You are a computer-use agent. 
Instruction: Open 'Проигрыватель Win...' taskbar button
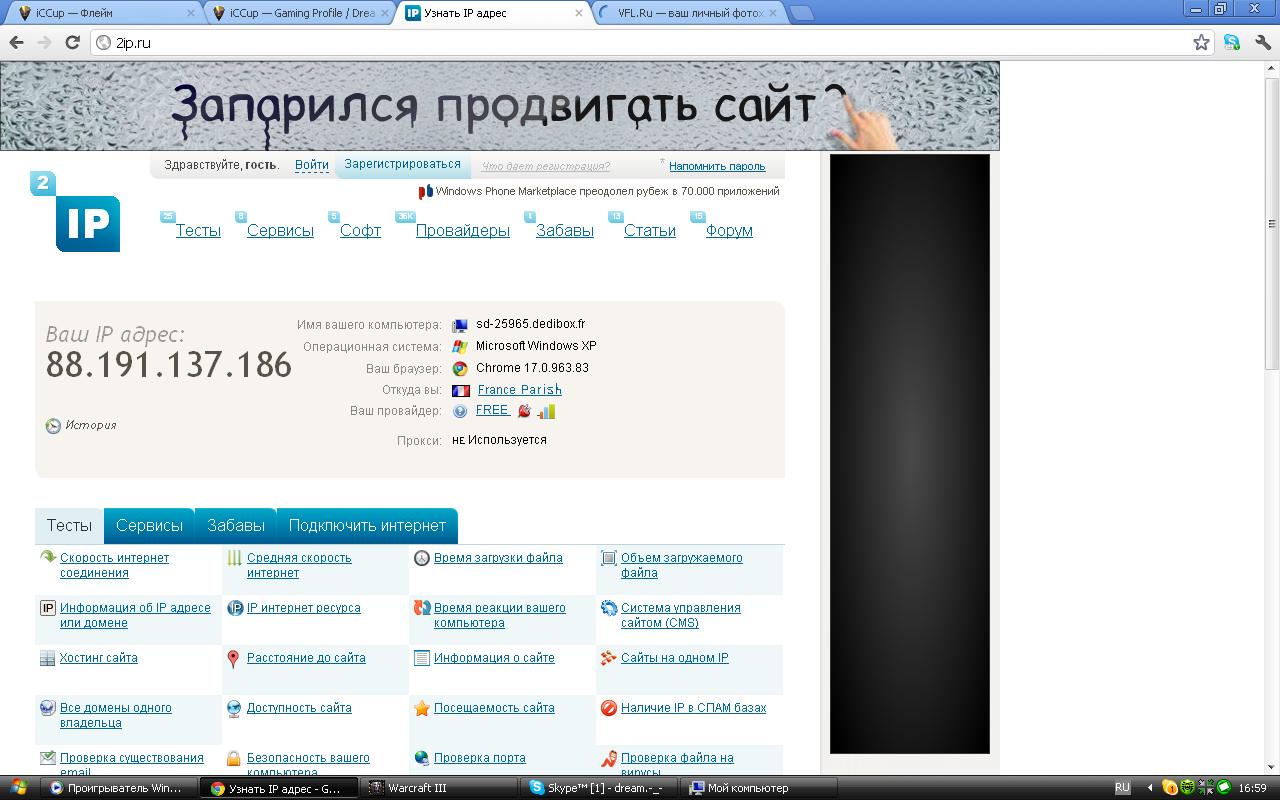click(x=119, y=788)
